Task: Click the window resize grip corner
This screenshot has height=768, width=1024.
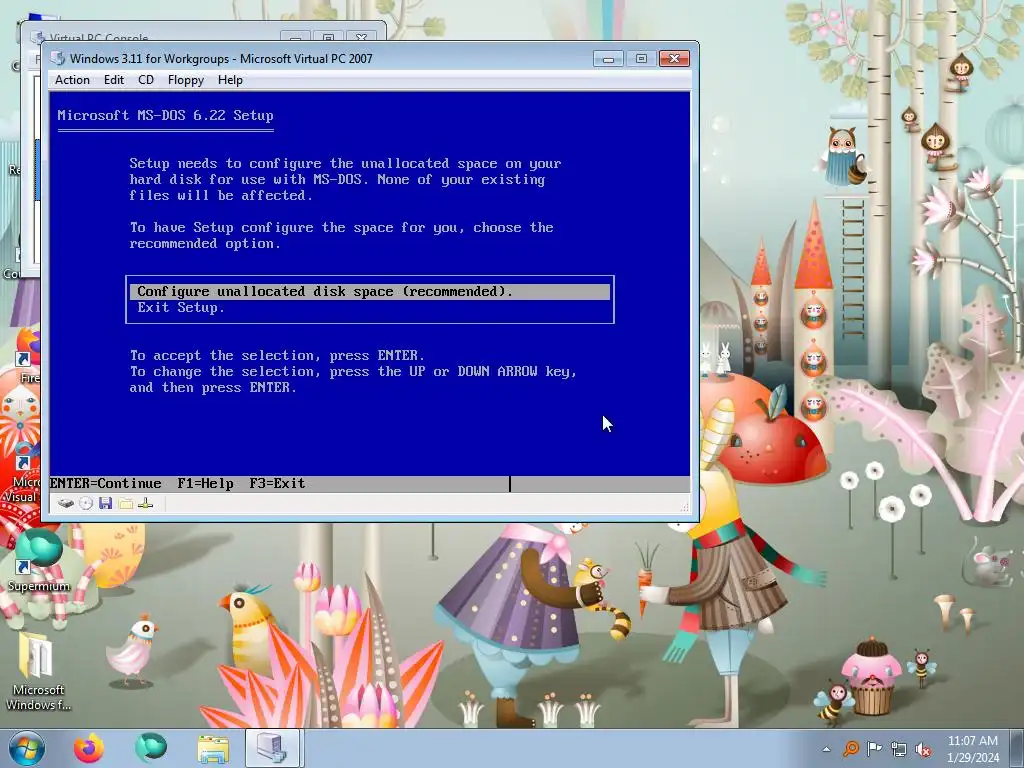Action: [x=684, y=506]
